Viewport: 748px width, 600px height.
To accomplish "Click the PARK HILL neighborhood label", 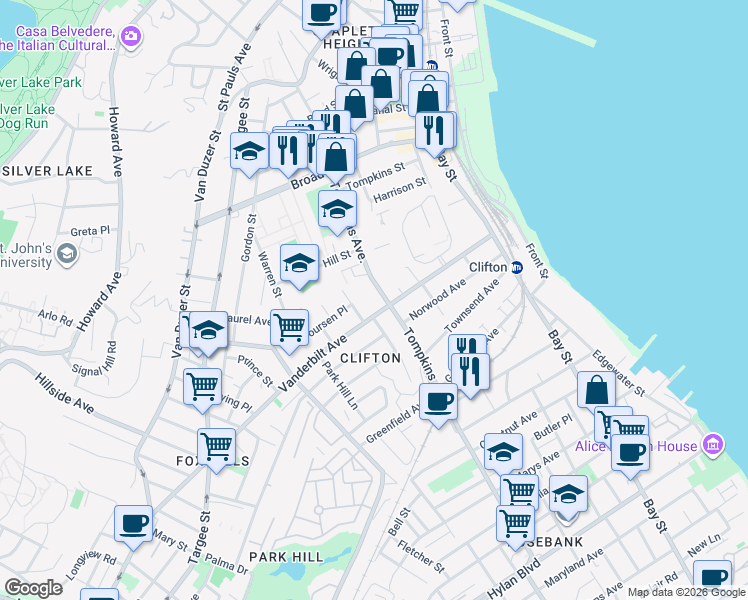I will (x=286, y=557).
